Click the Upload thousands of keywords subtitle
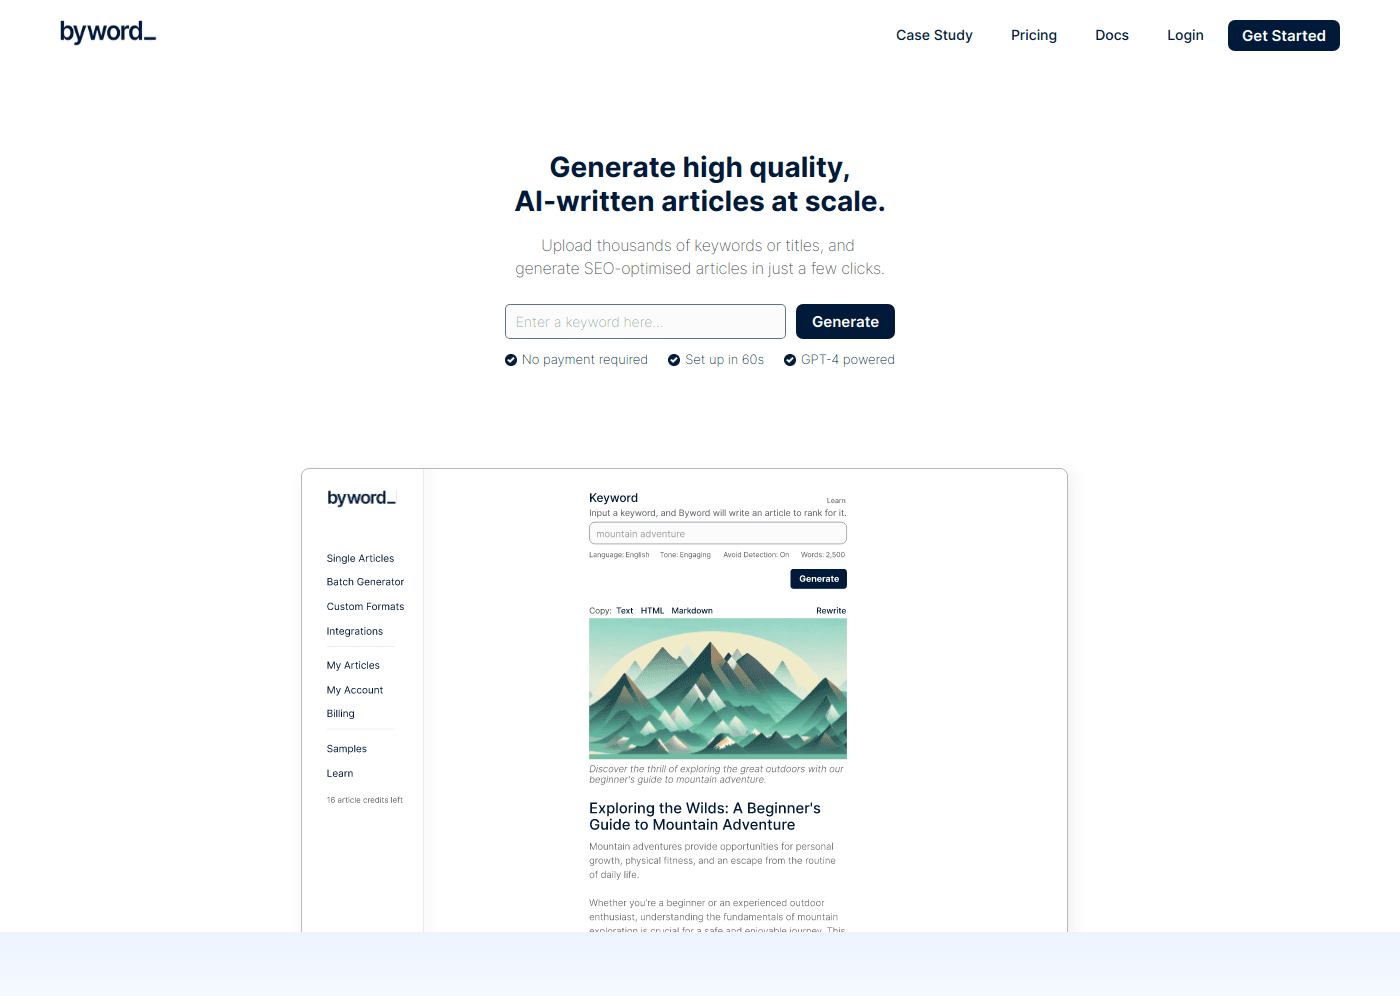 700,257
